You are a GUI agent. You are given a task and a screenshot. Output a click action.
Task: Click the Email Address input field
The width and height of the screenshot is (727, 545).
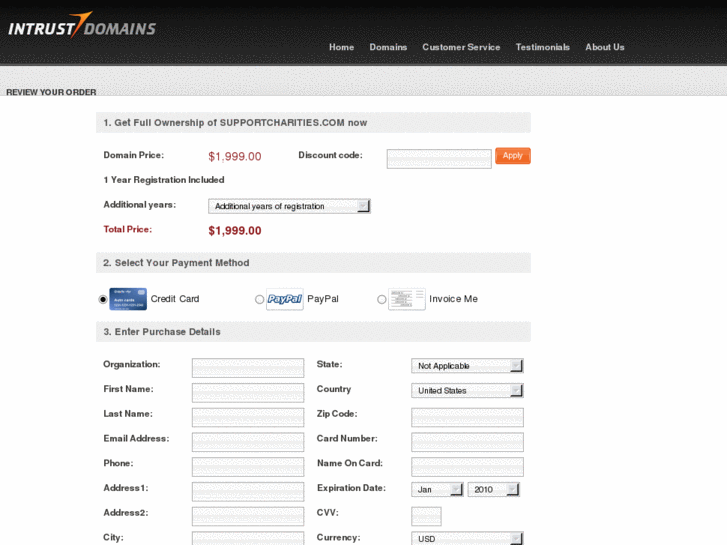click(x=248, y=442)
